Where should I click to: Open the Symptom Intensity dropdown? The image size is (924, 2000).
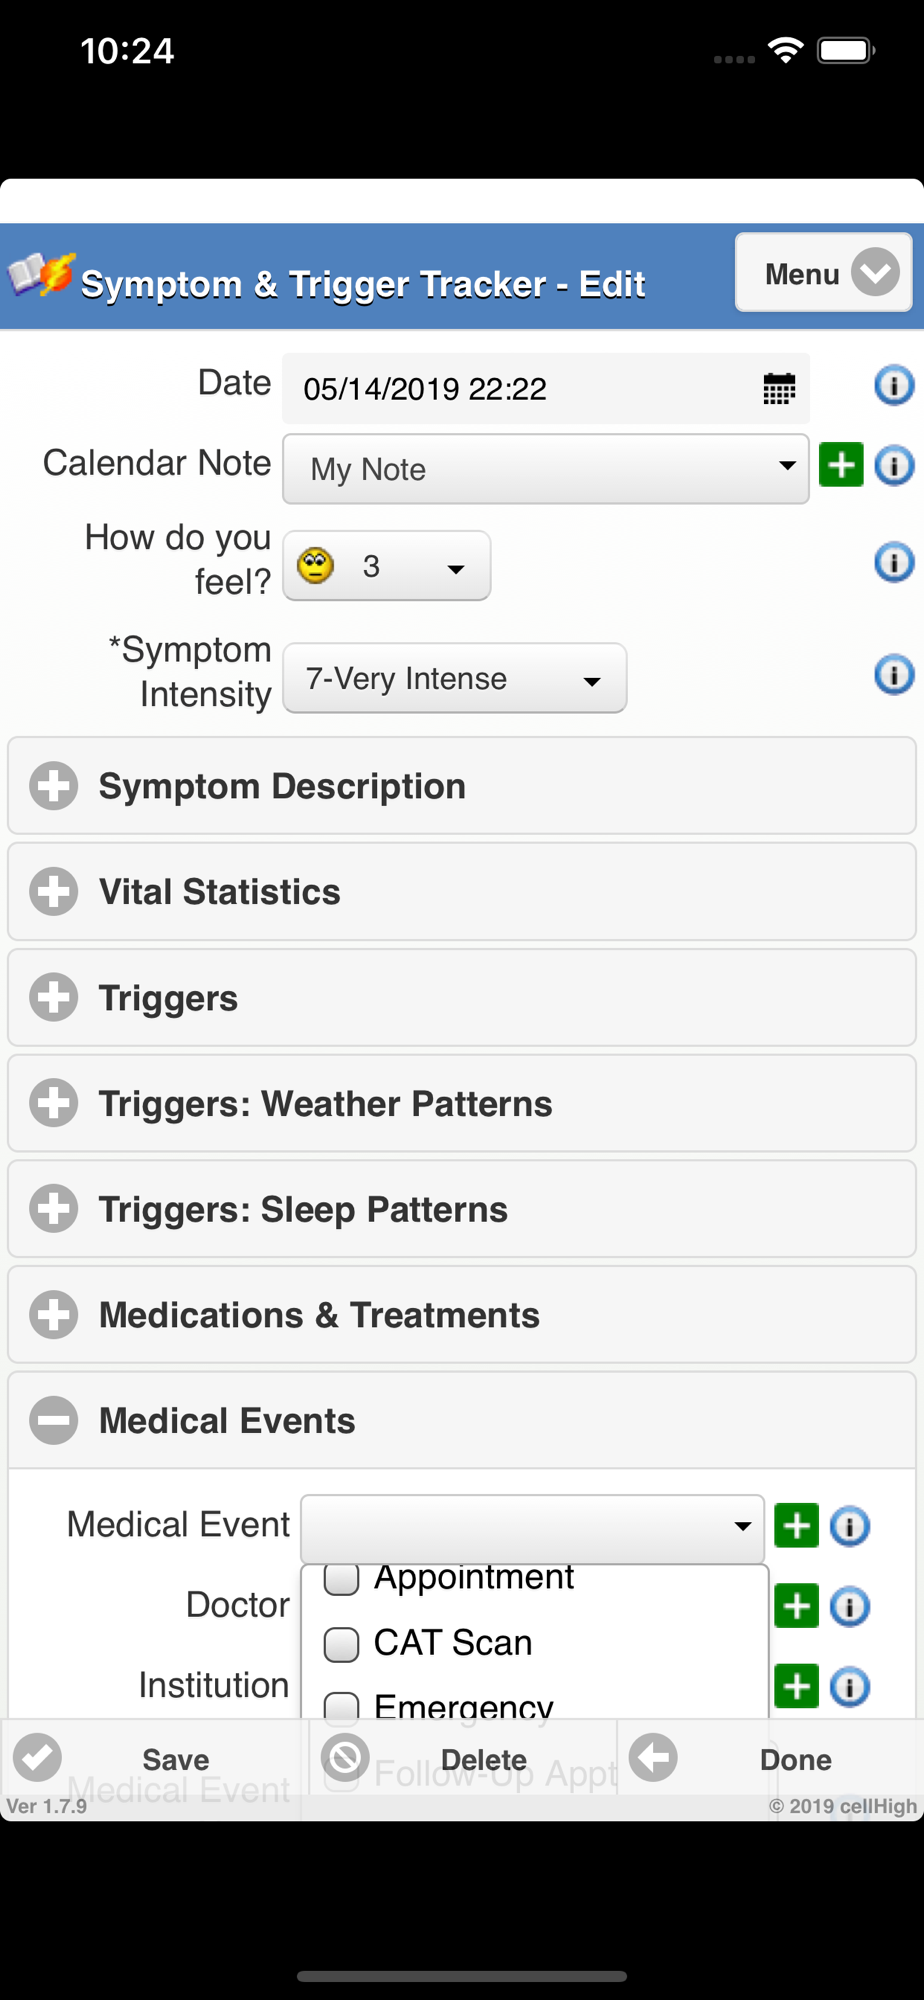455,679
